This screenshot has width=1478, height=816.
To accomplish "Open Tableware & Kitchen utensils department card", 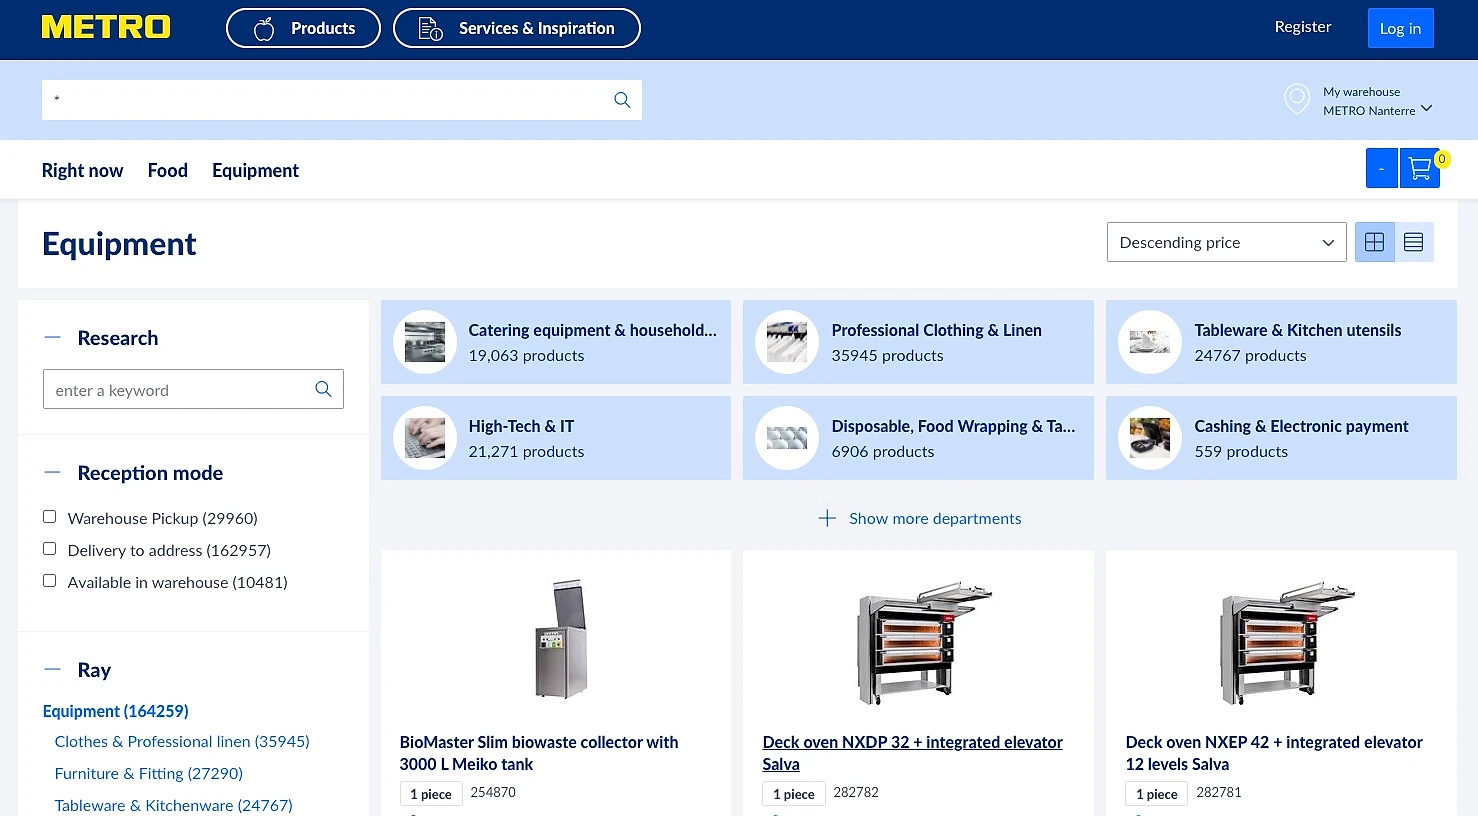I will (x=1281, y=342).
